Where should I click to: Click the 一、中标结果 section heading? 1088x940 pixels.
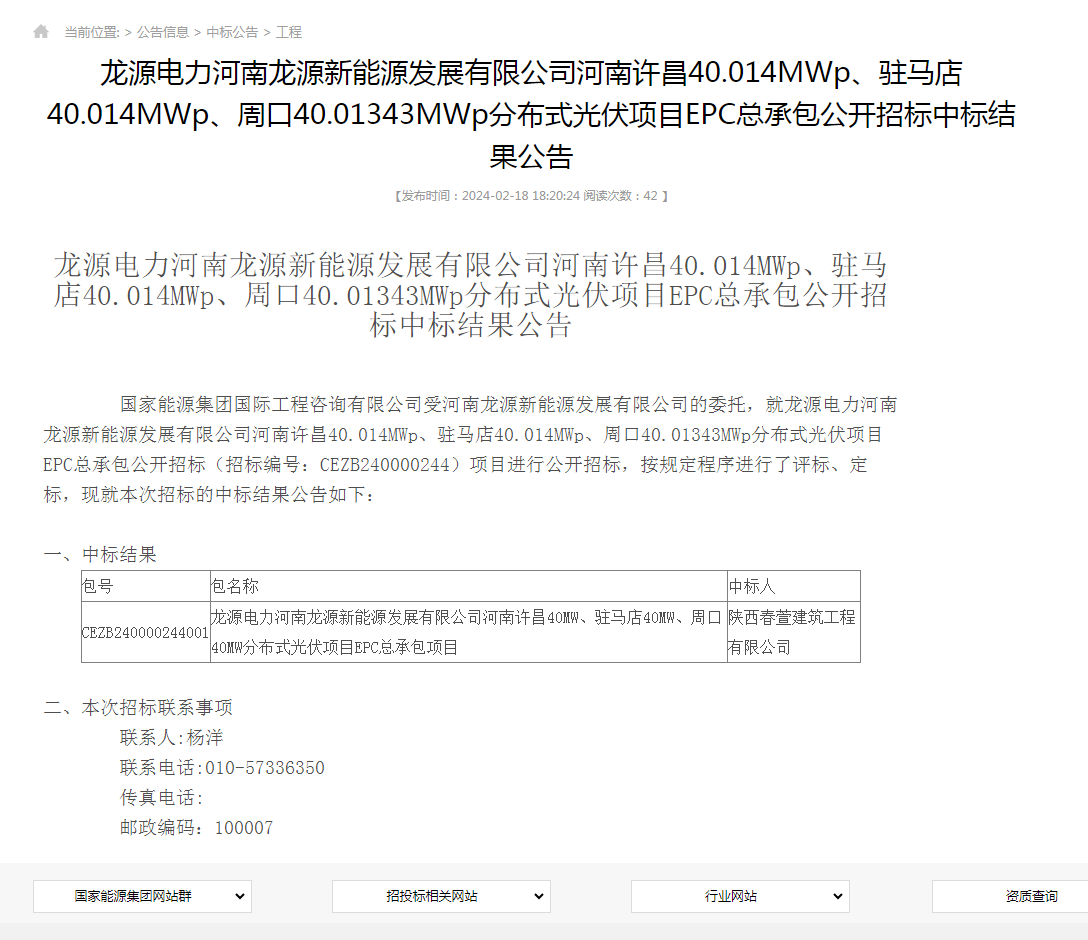click(x=100, y=554)
